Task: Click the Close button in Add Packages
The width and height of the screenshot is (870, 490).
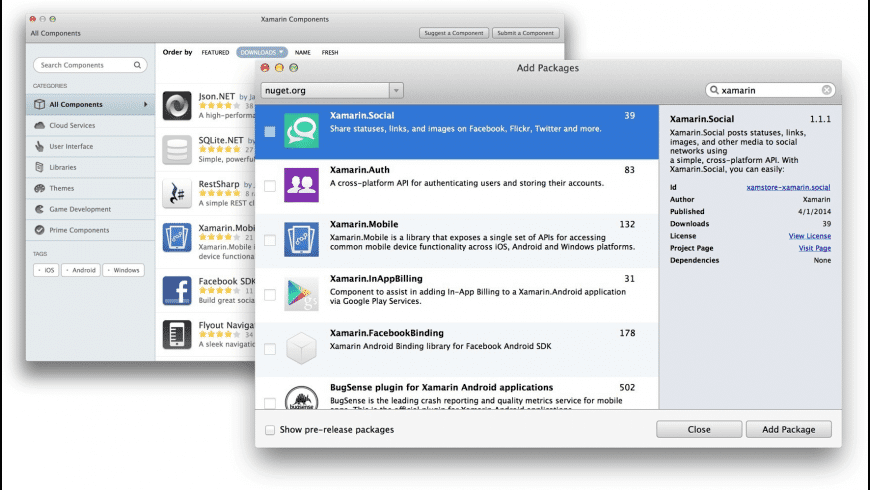Action: pyautogui.click(x=699, y=429)
